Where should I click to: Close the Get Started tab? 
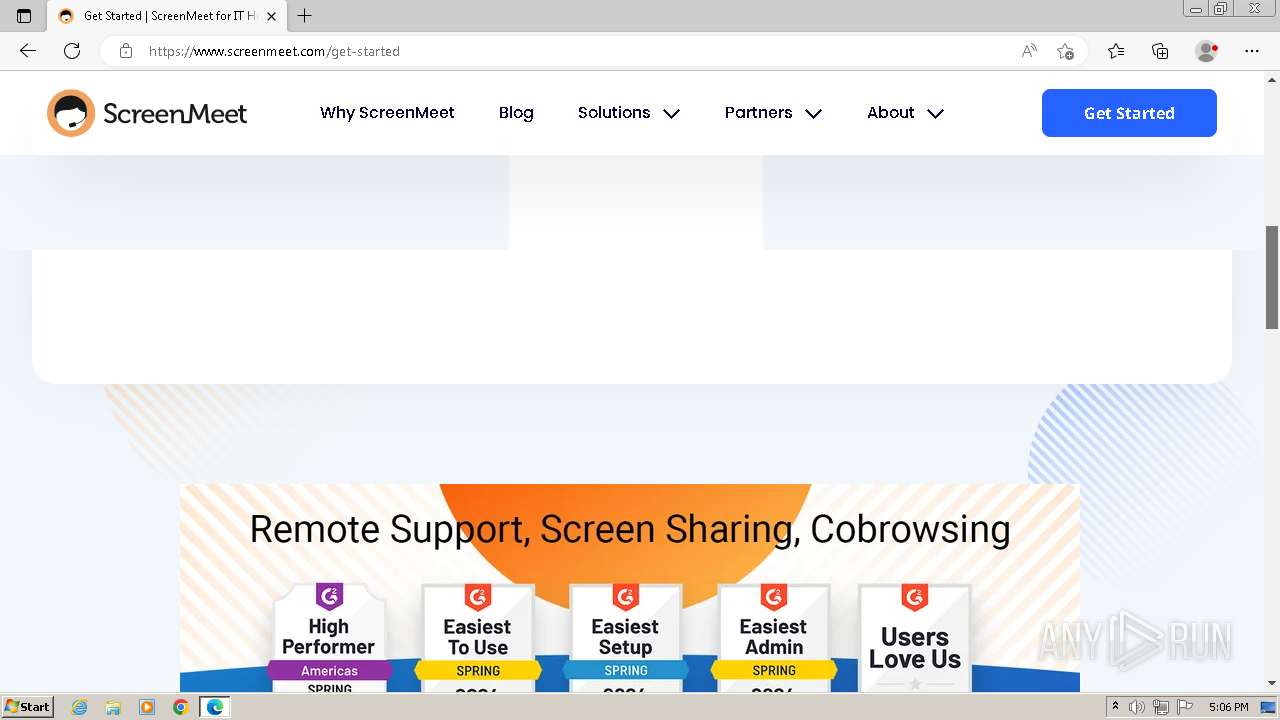(271, 16)
